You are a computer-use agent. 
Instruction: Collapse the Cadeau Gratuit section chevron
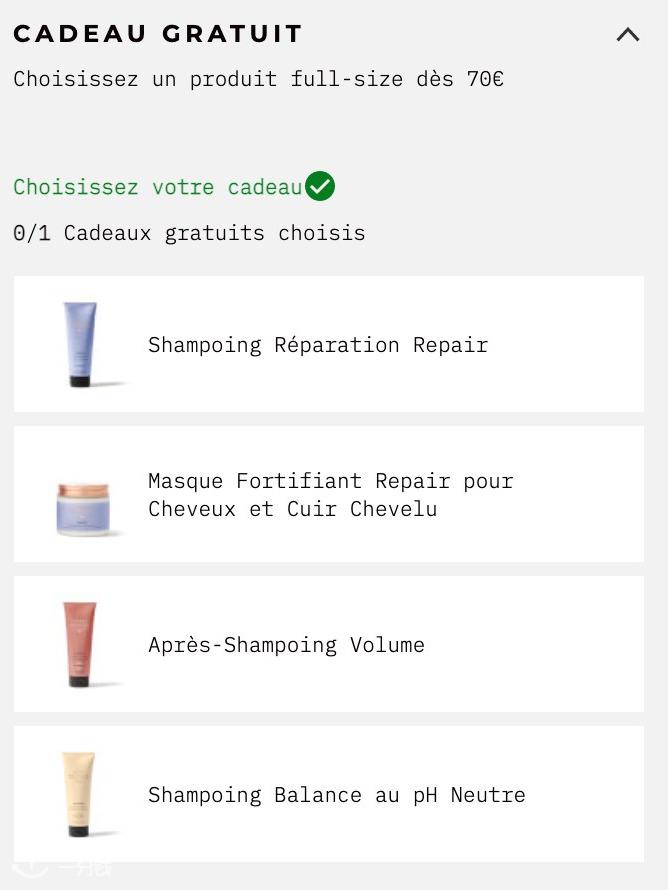click(628, 35)
